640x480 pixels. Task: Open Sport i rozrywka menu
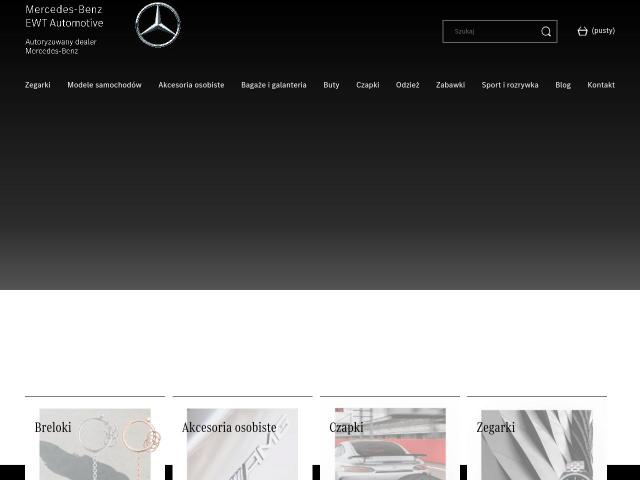click(510, 85)
